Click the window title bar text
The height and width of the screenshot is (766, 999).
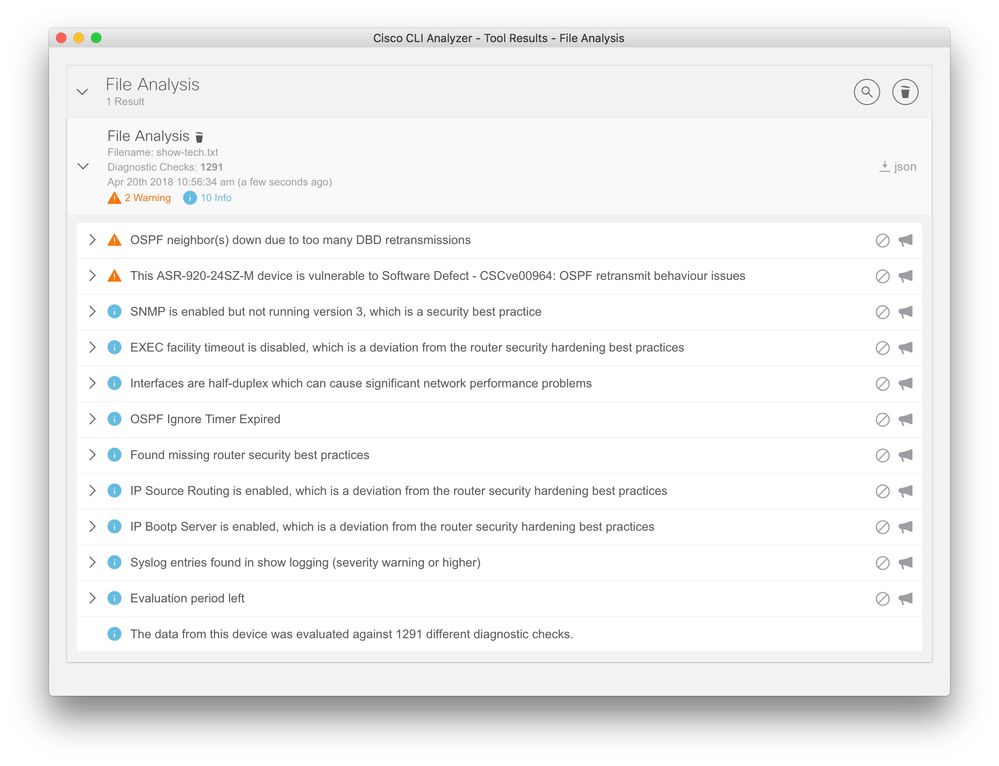click(x=498, y=38)
